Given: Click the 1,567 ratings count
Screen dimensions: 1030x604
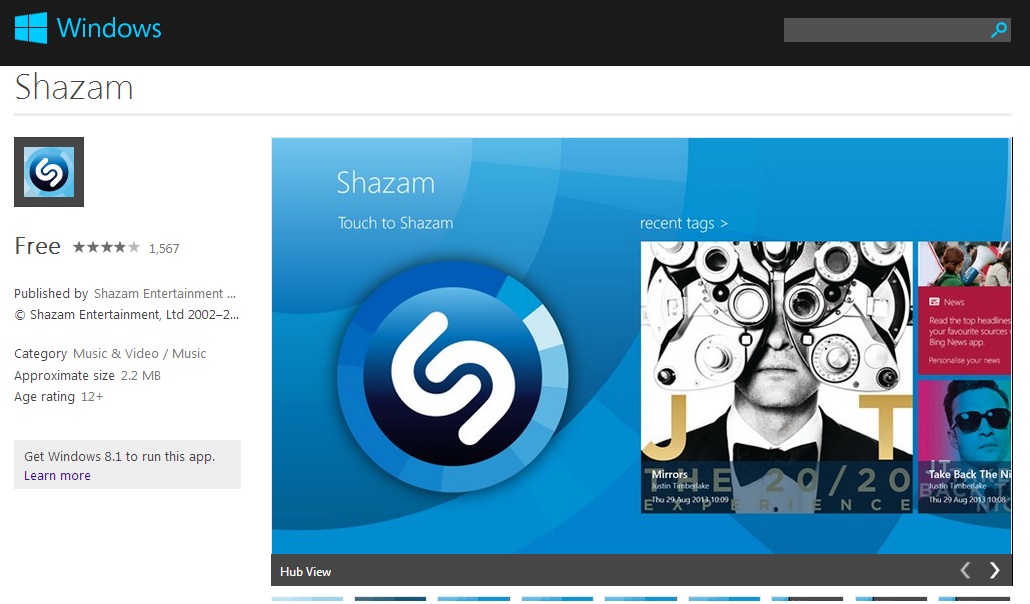Looking at the screenshot, I should (164, 248).
